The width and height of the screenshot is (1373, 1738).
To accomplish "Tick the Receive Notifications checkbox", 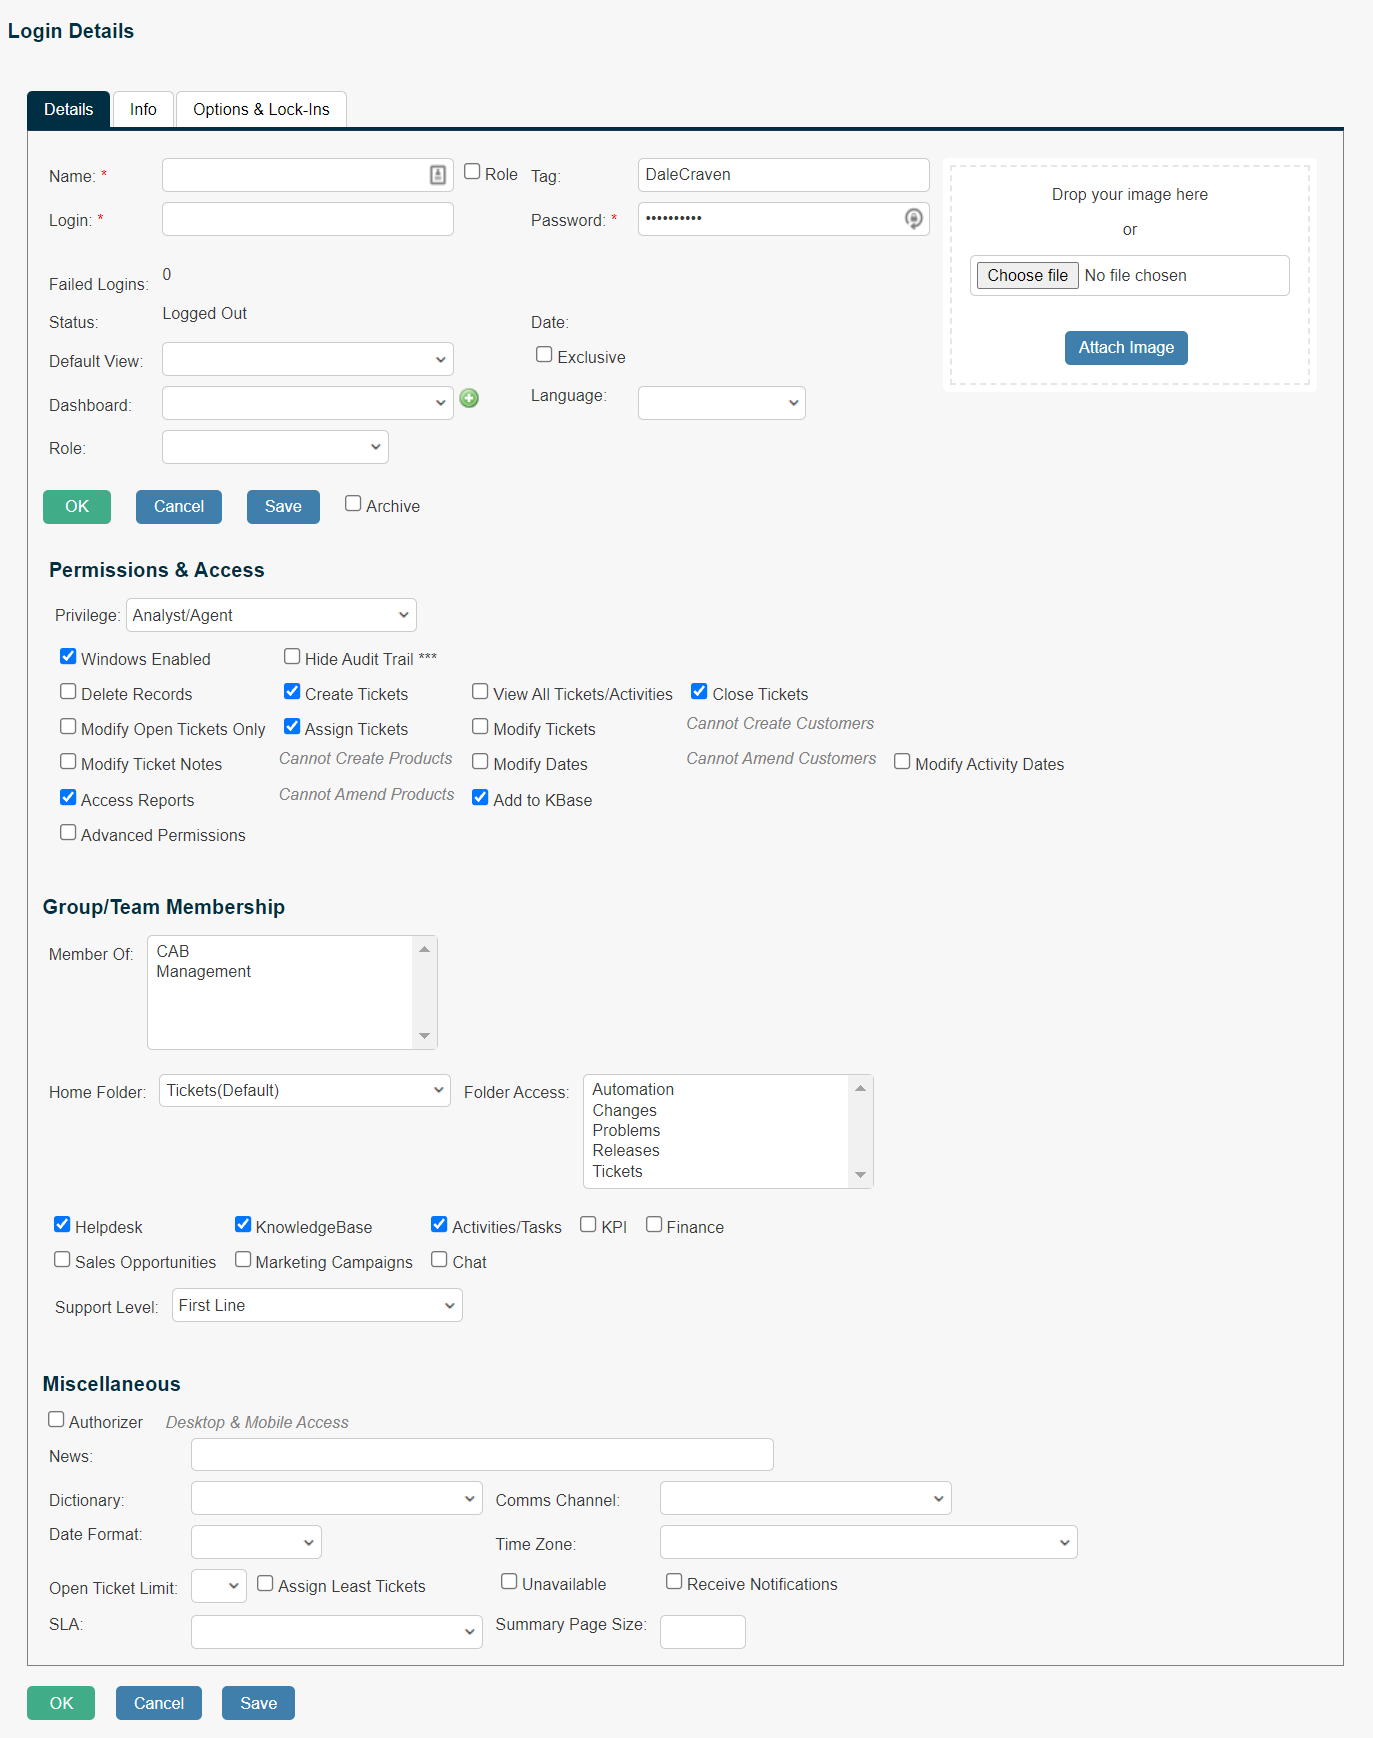I will [x=674, y=1582].
